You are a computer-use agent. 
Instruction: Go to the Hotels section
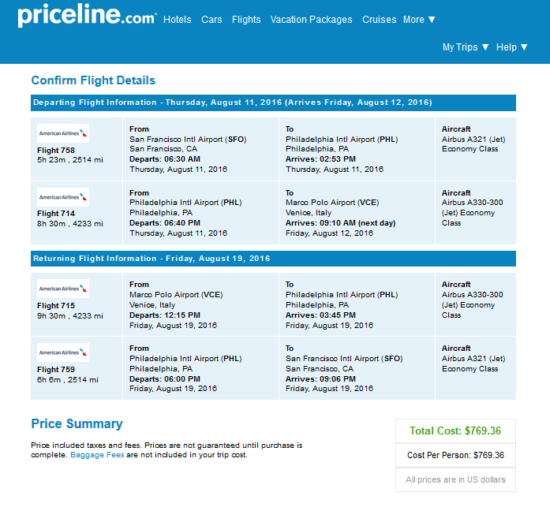click(x=177, y=20)
